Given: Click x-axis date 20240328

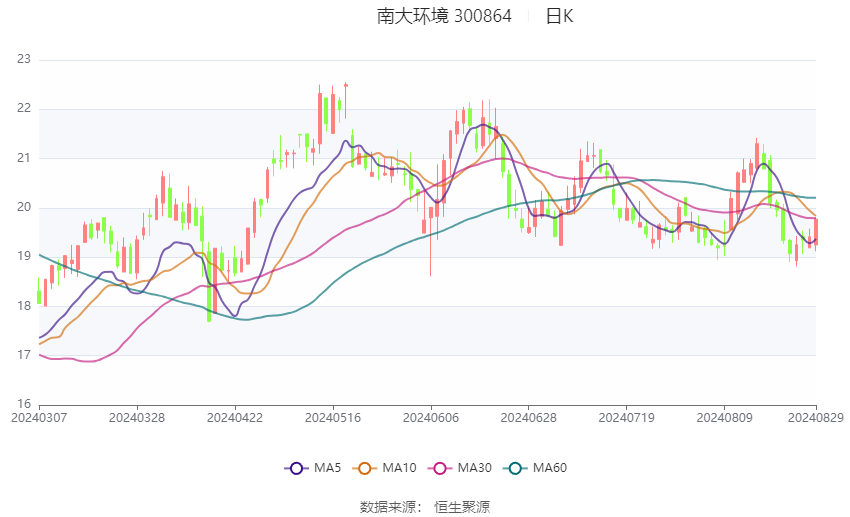Looking at the screenshot, I should pos(137,418).
